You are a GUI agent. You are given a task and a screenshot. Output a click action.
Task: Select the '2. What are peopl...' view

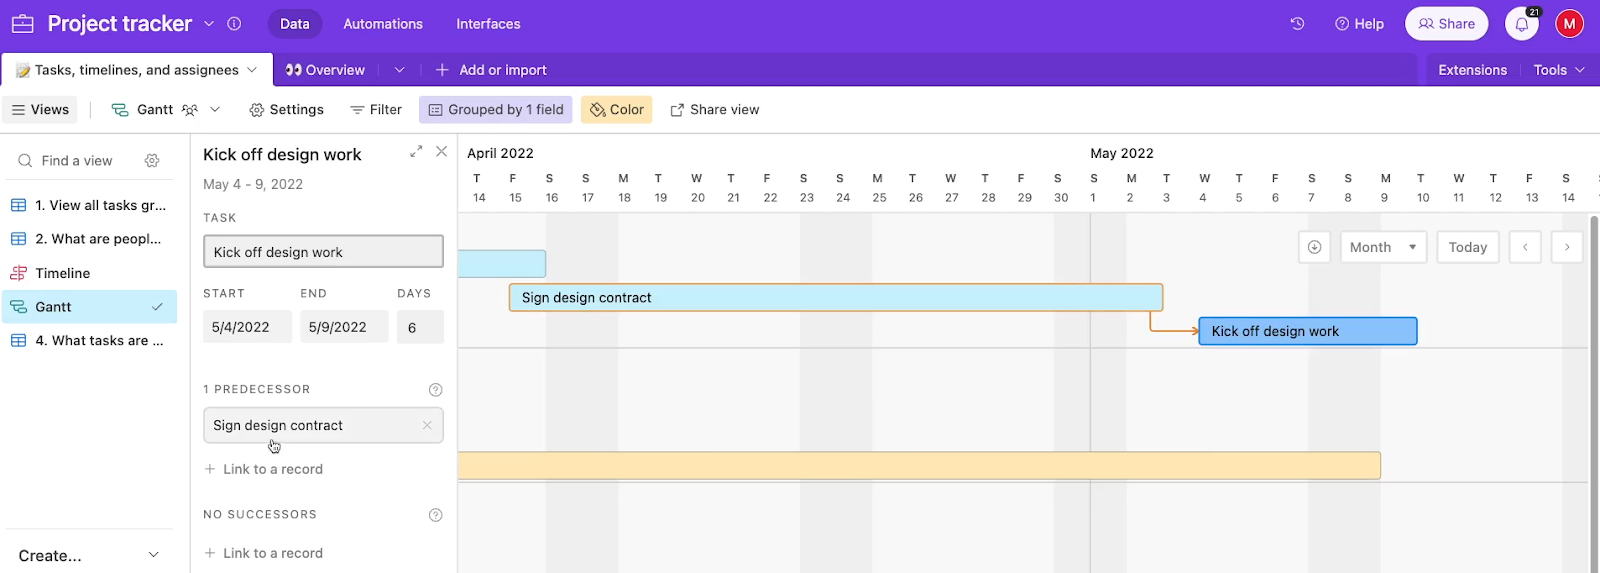click(x=90, y=239)
